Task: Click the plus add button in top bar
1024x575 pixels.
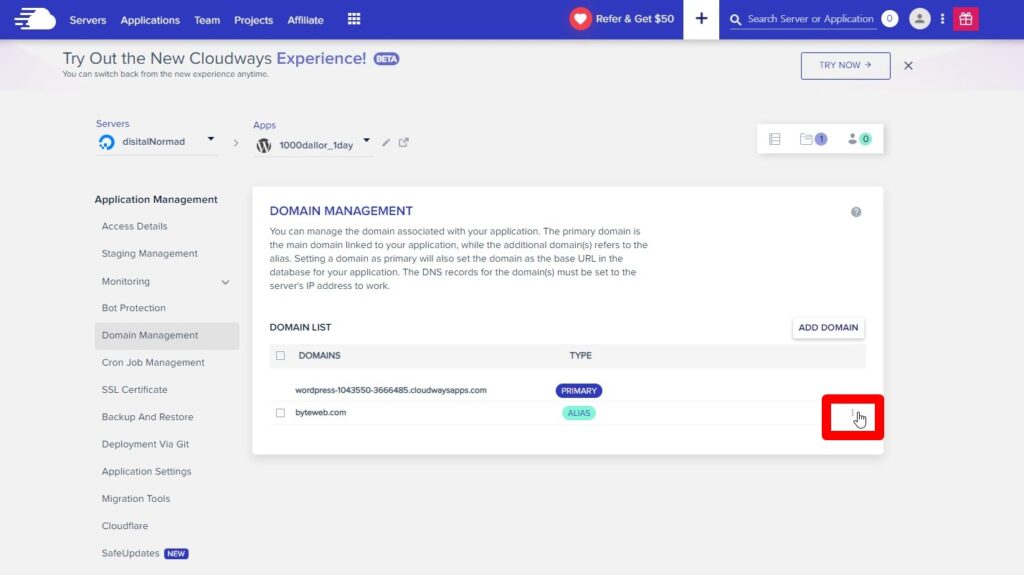Action: 701,19
